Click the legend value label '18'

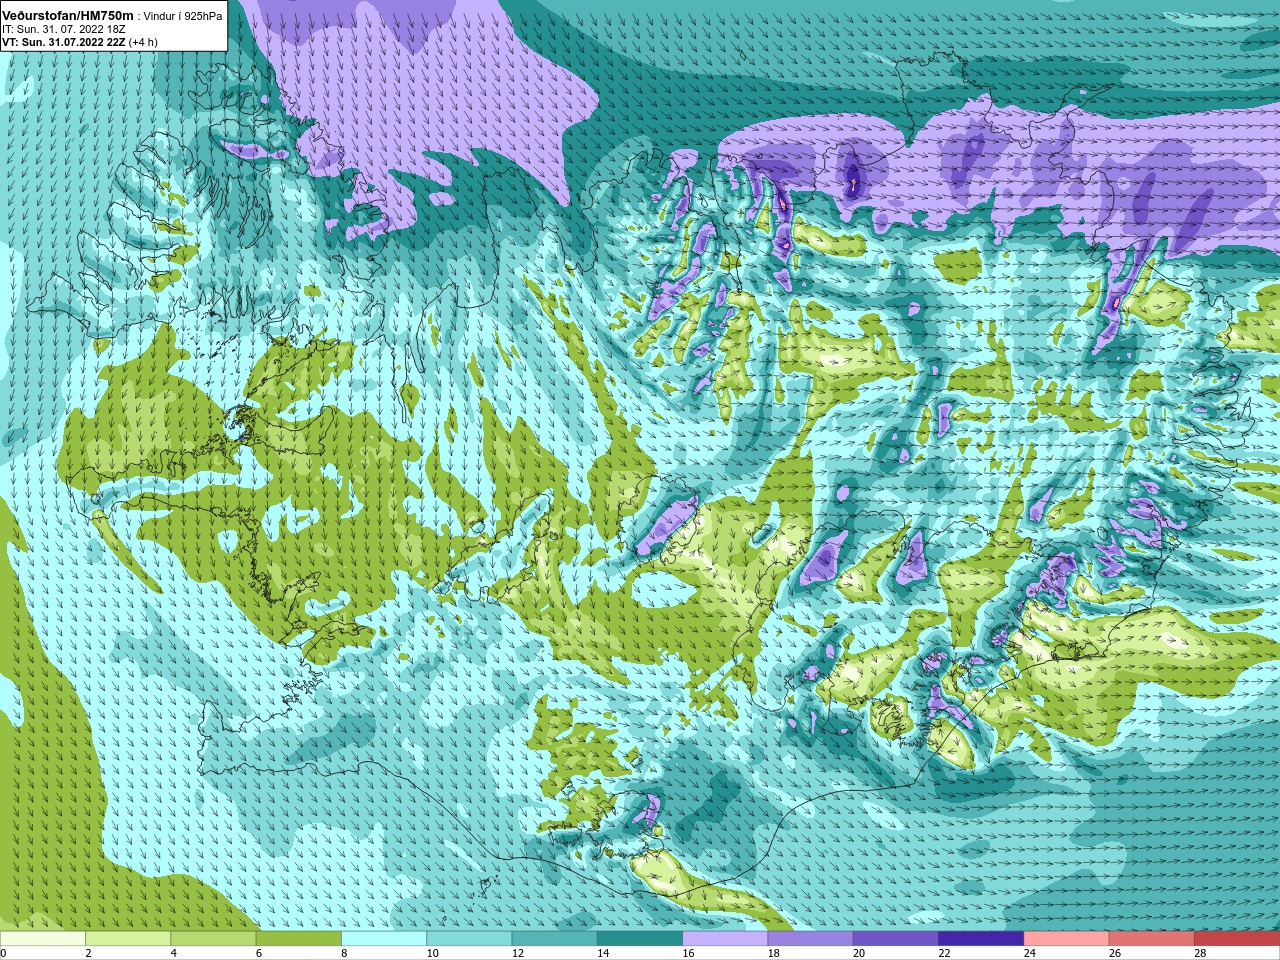coord(774,953)
